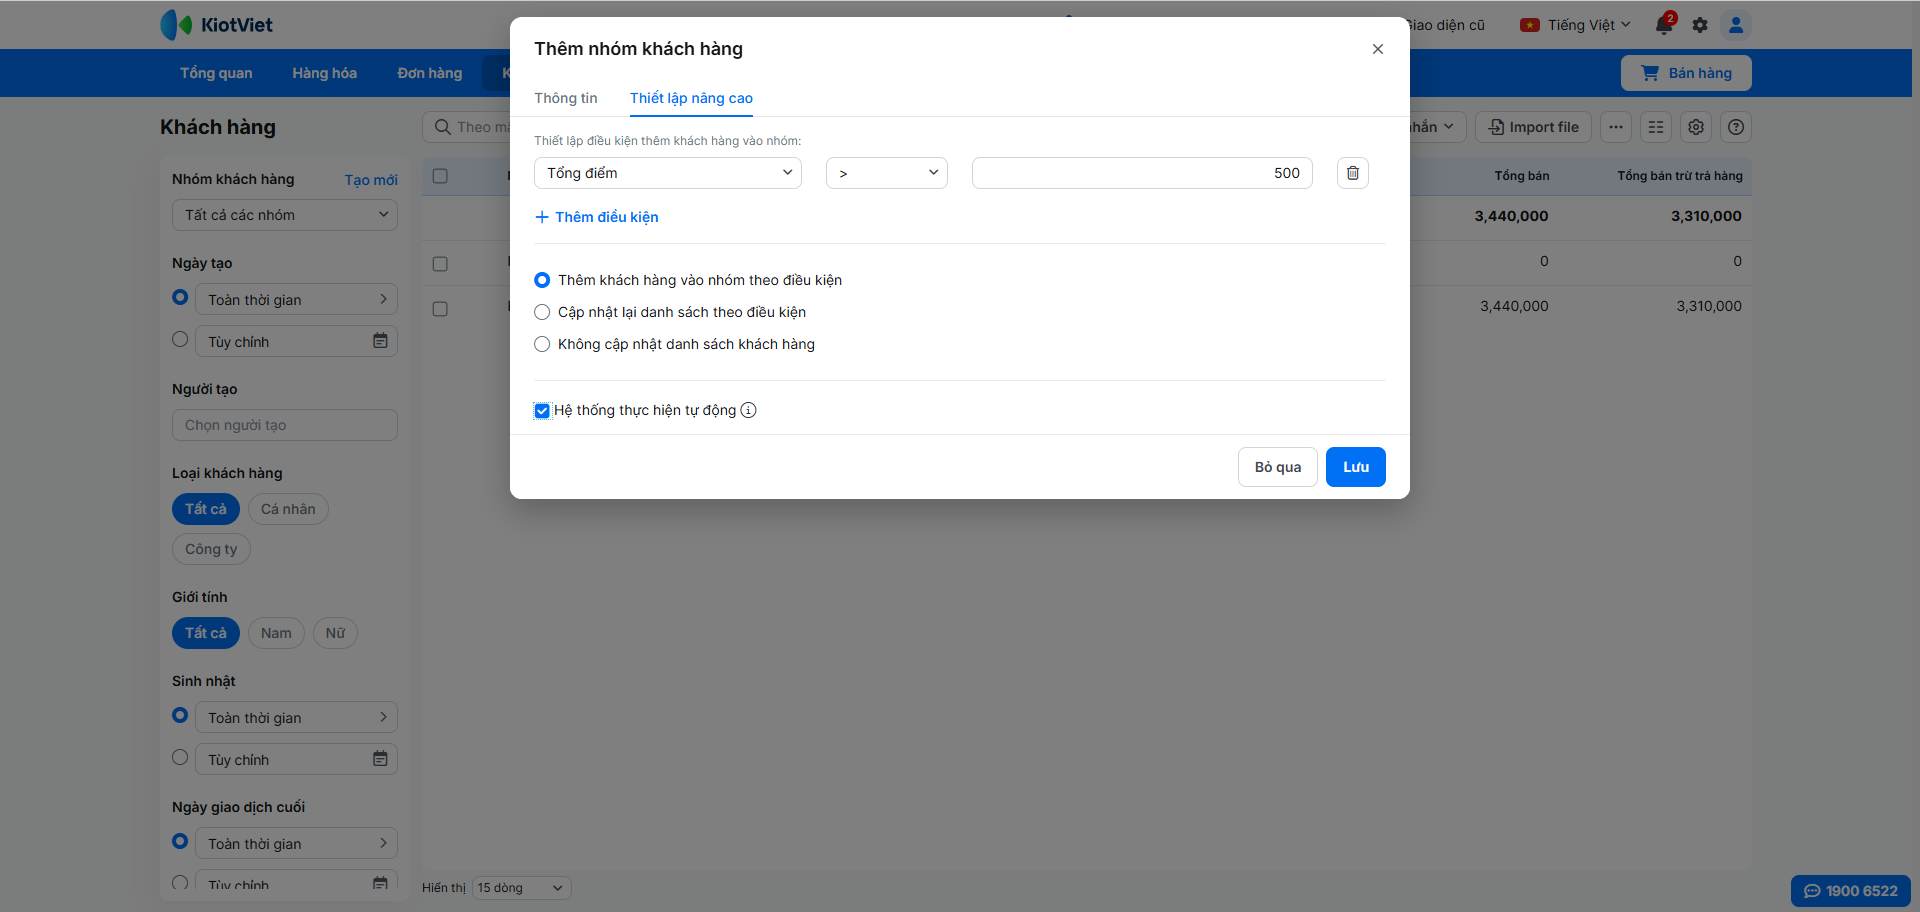This screenshot has width=1920, height=912.
Task: Click the info icon beside automatic system option
Action: click(748, 410)
